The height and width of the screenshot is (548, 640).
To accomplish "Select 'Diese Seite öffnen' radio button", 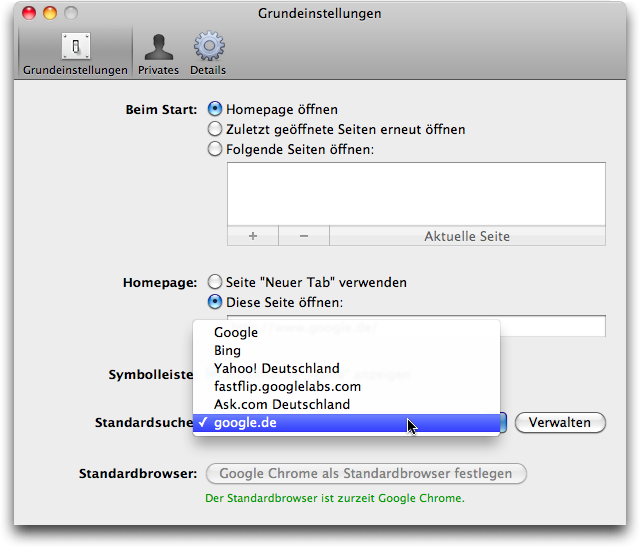I will tap(215, 302).
